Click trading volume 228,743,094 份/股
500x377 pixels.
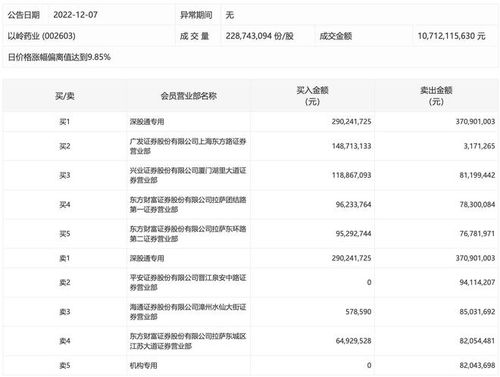(x=259, y=36)
